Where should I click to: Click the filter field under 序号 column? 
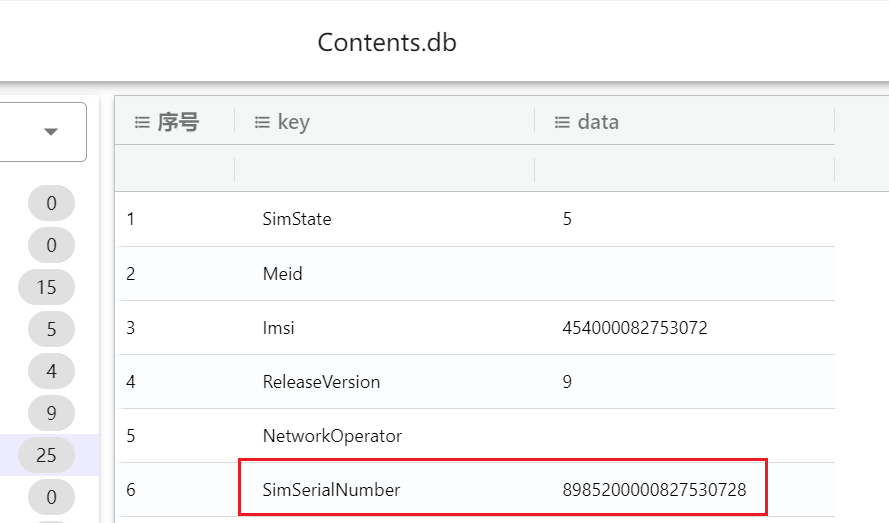coord(176,169)
